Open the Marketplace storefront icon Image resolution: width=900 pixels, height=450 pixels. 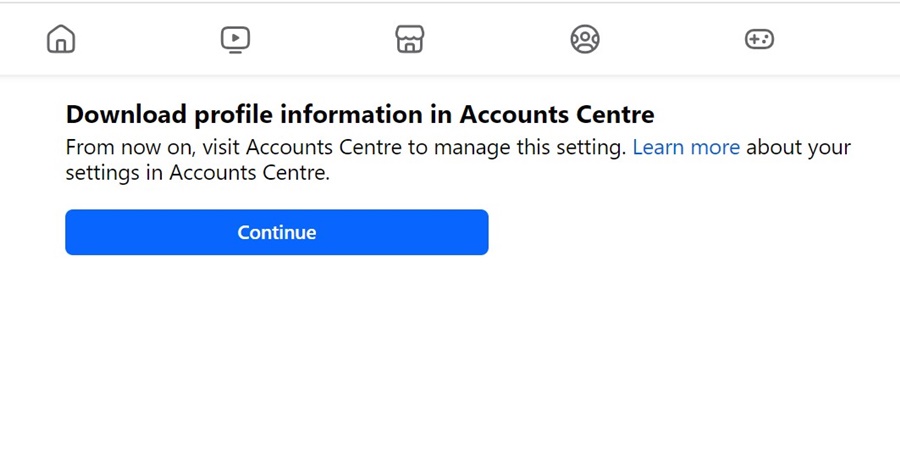(x=410, y=40)
